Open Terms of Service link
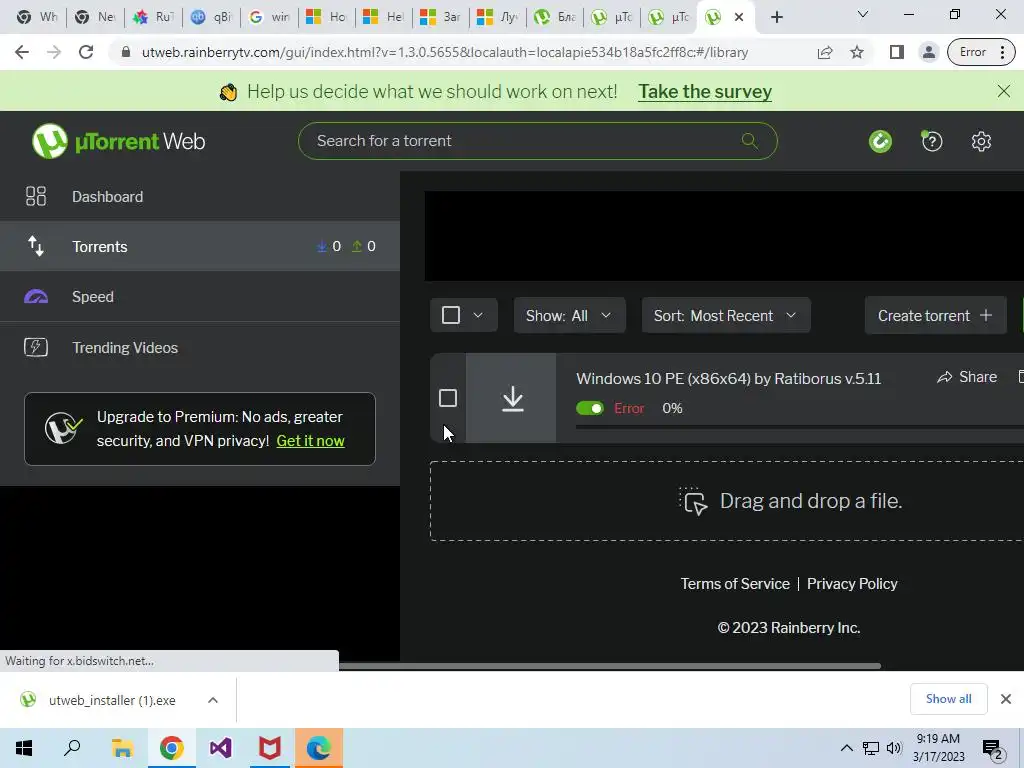The image size is (1024, 768). pos(735,584)
